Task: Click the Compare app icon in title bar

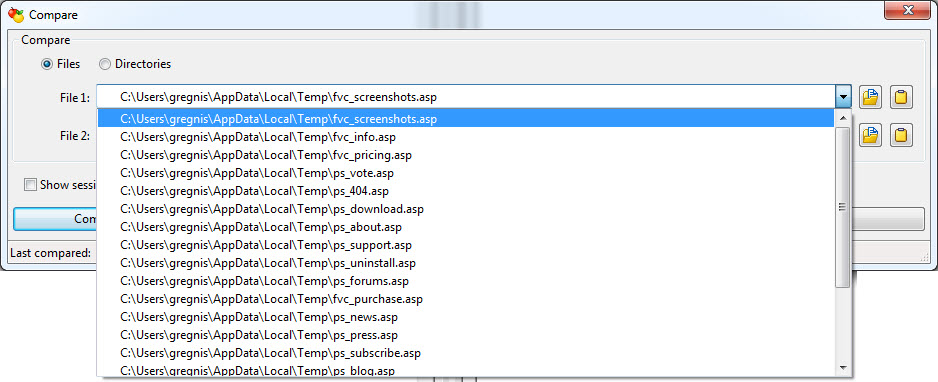Action: pyautogui.click(x=16, y=14)
